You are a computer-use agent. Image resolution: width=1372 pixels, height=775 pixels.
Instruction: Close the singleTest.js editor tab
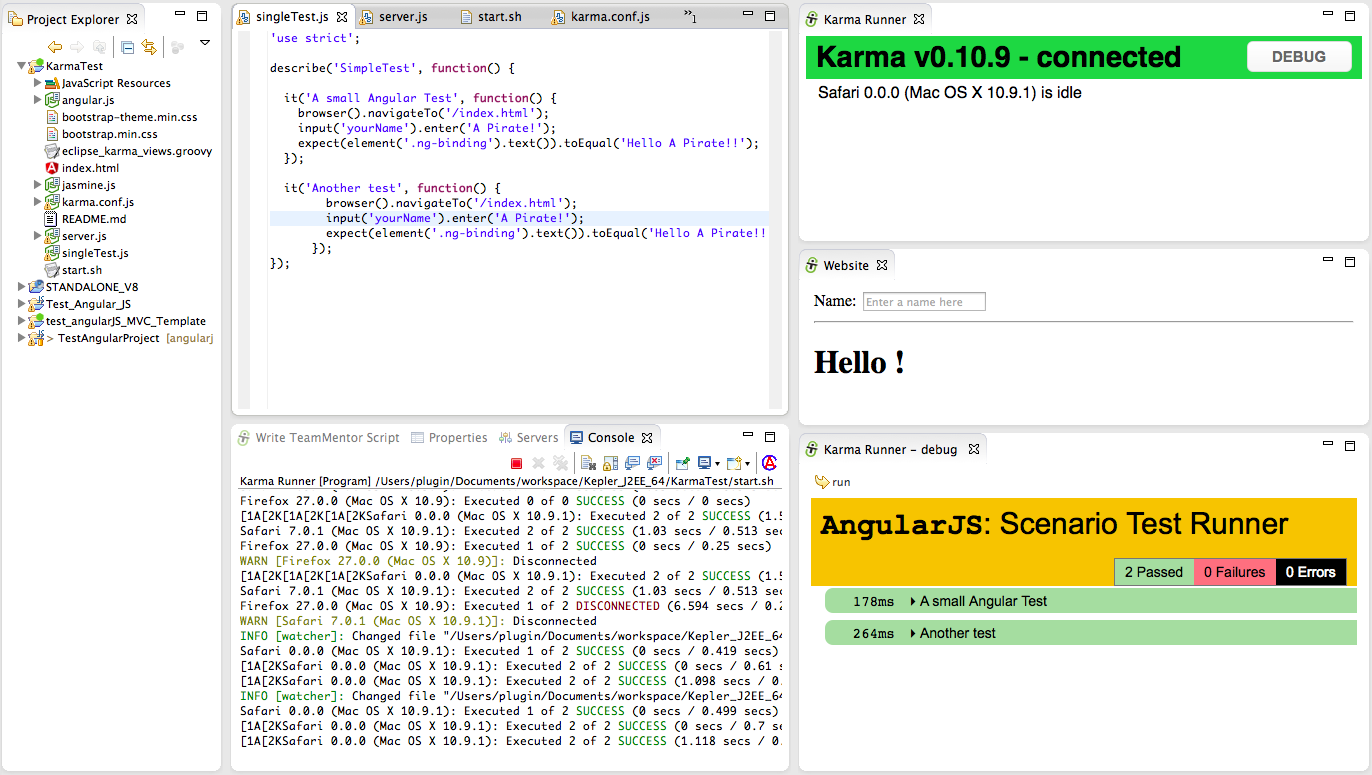(x=342, y=17)
